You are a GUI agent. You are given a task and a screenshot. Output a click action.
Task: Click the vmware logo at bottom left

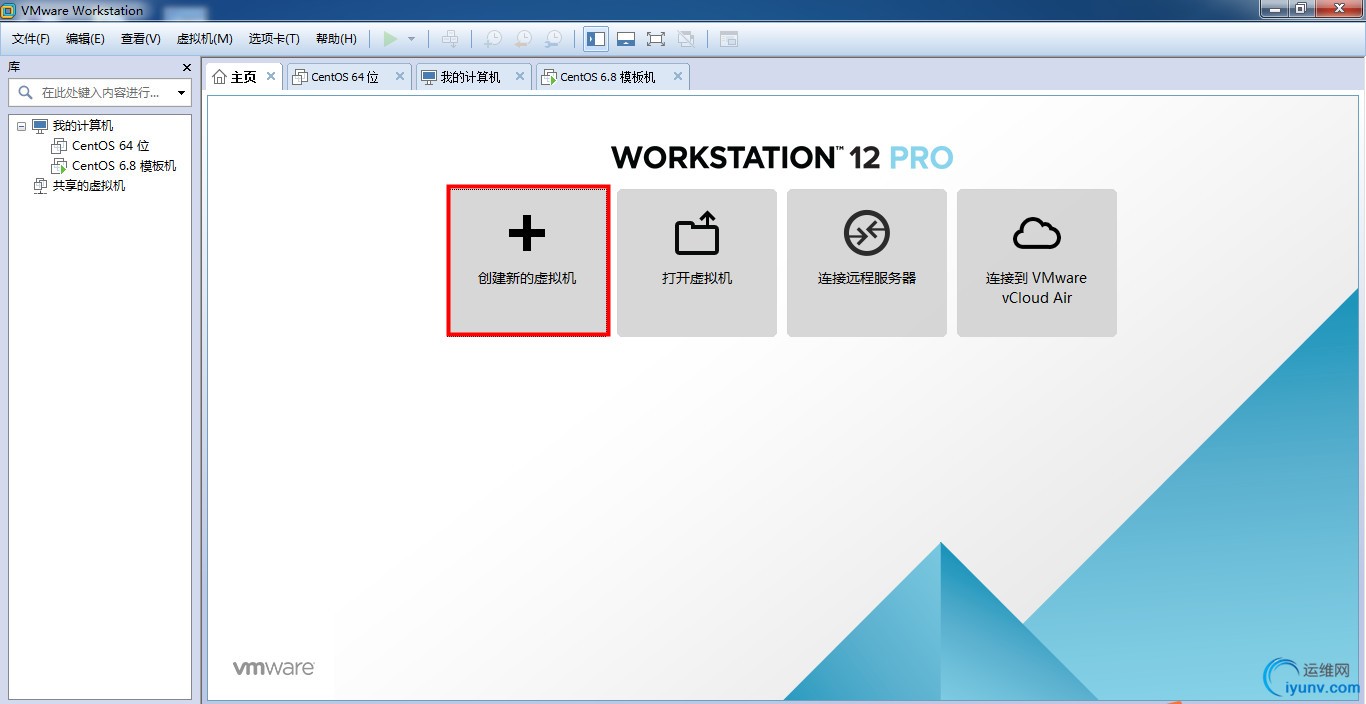tap(274, 667)
